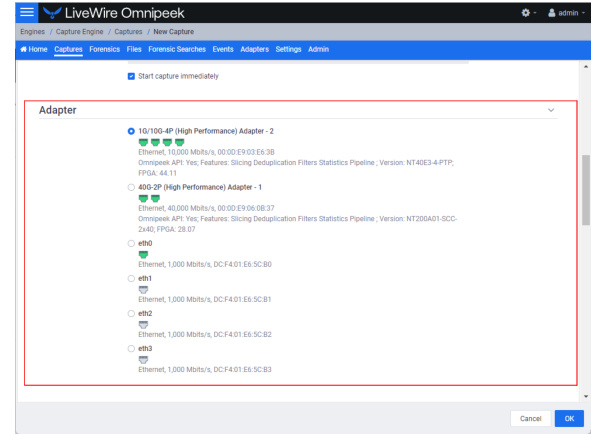Select the eth2 adapter radio
Viewport: 610px width, 435px height.
click(x=131, y=313)
